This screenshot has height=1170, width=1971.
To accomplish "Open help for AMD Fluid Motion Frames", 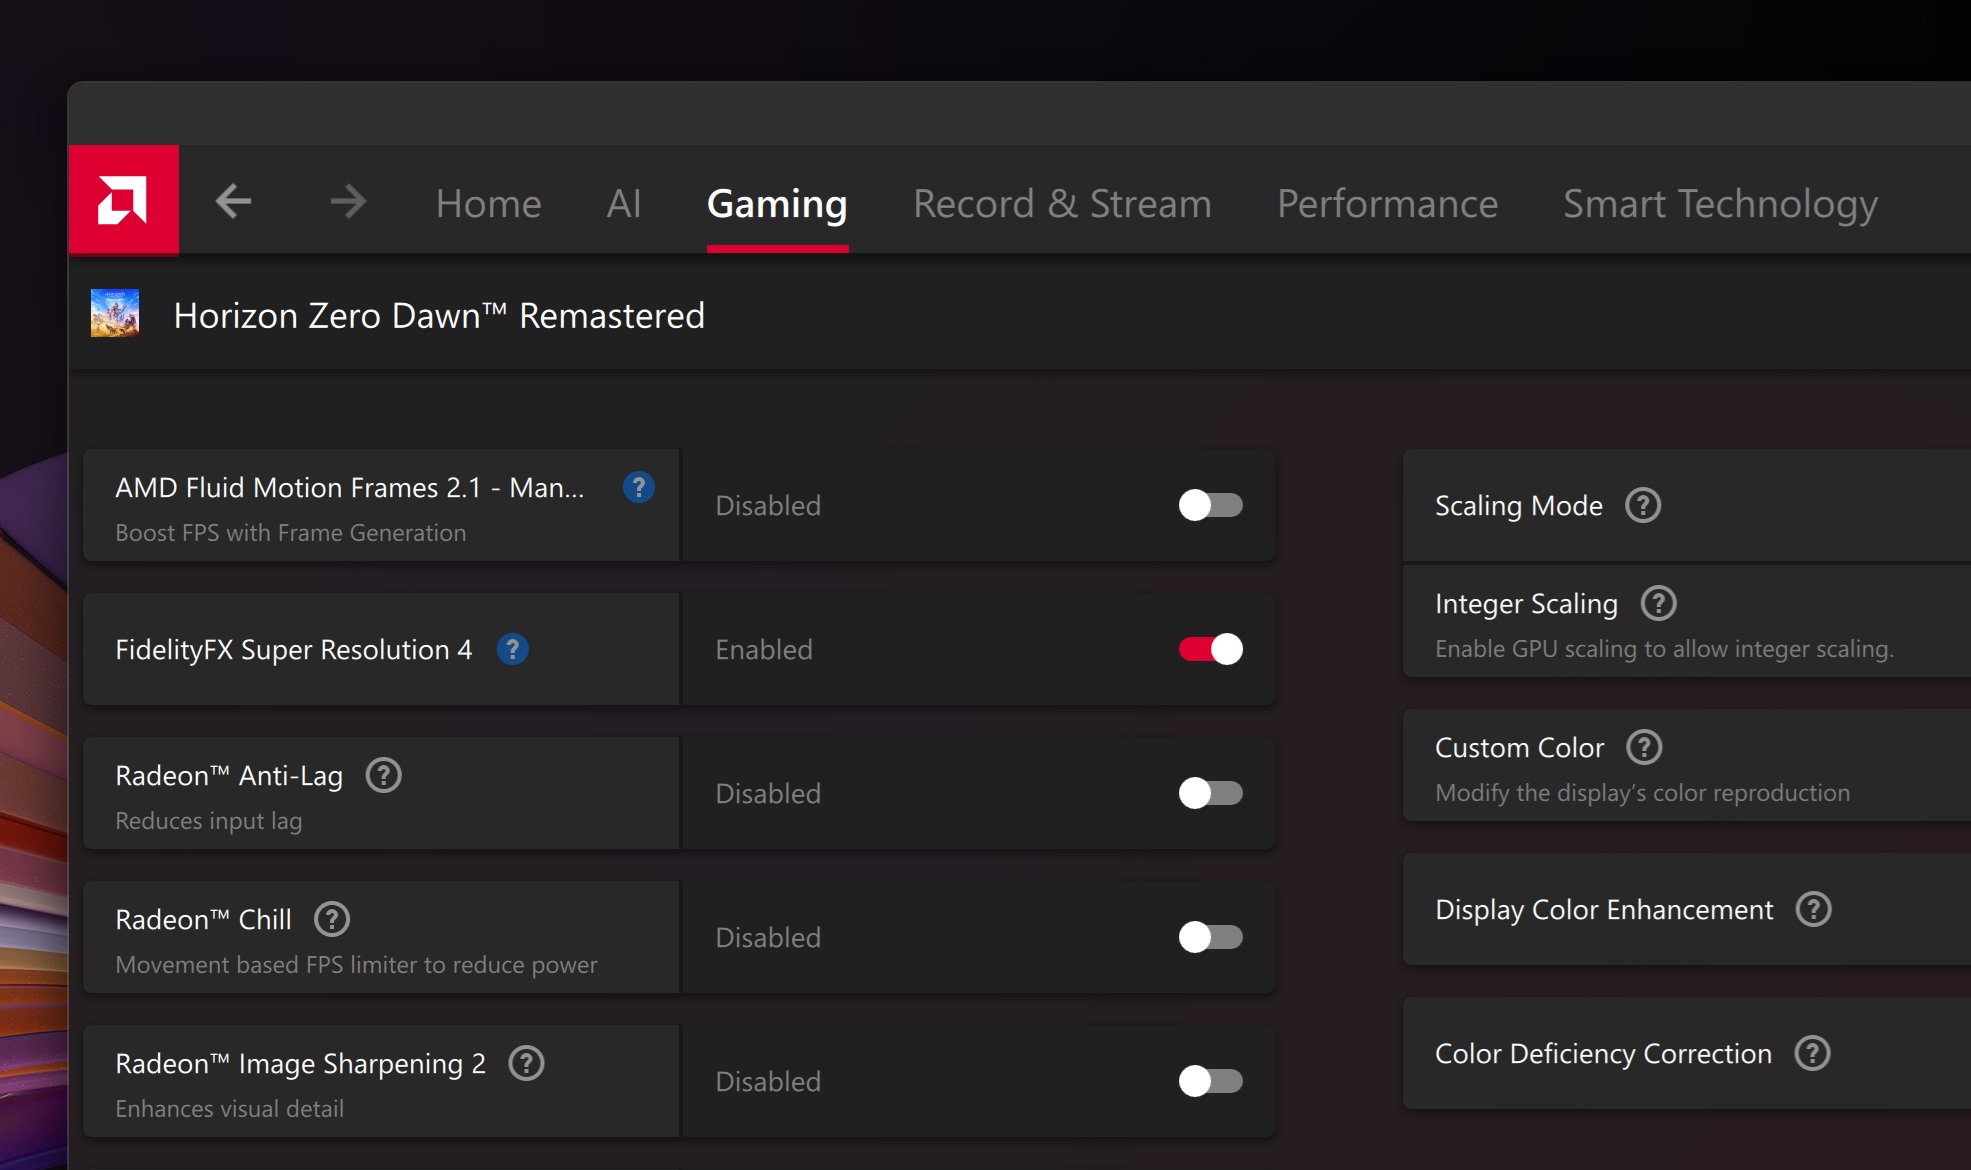I will 638,487.
